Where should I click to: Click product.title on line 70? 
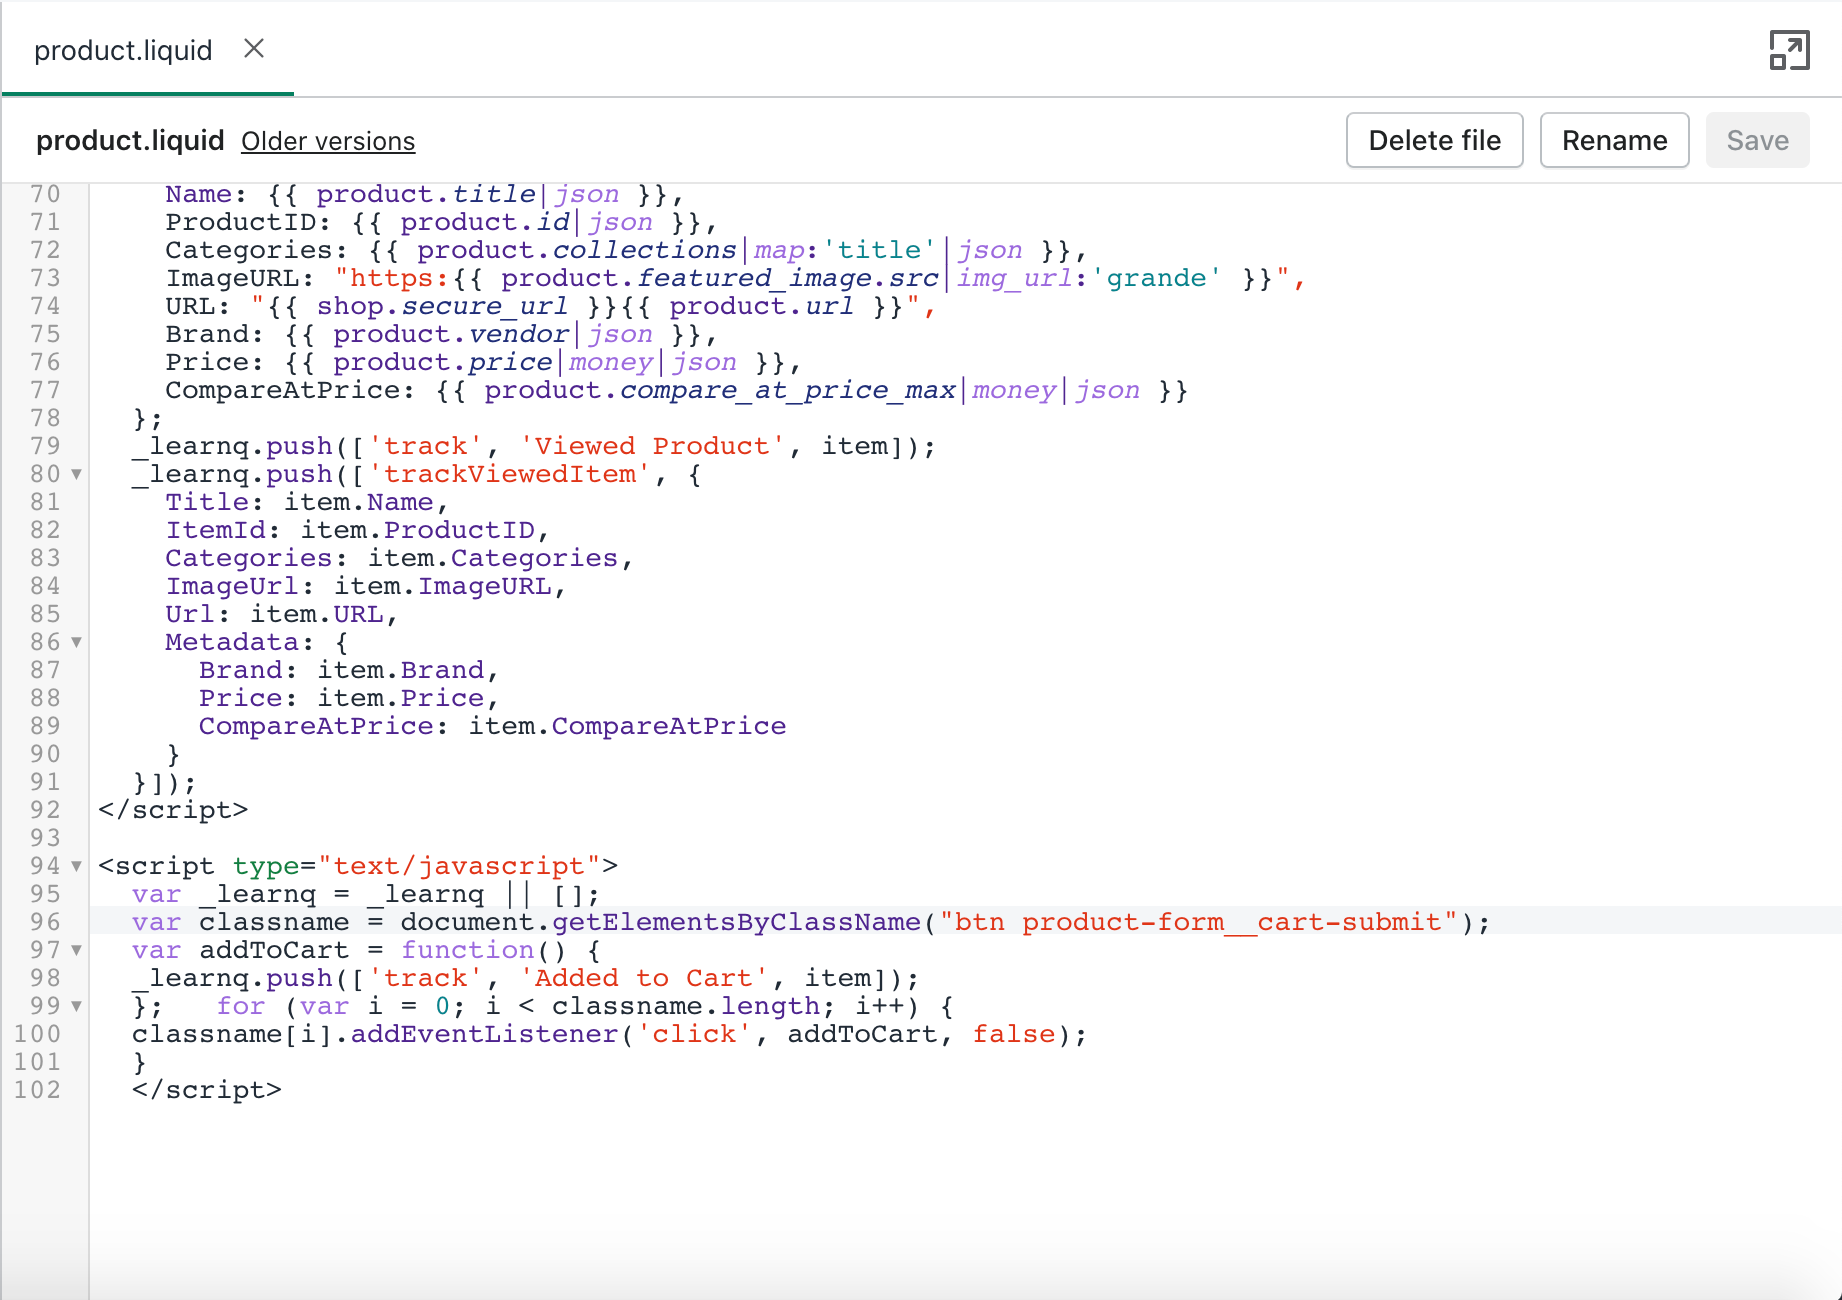426,194
